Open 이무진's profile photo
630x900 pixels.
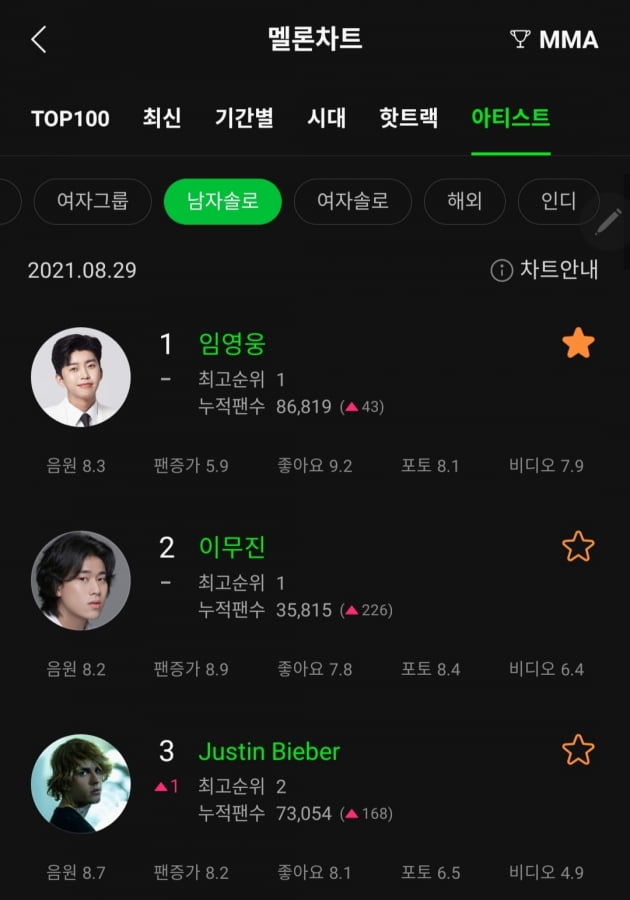pyautogui.click(x=81, y=580)
